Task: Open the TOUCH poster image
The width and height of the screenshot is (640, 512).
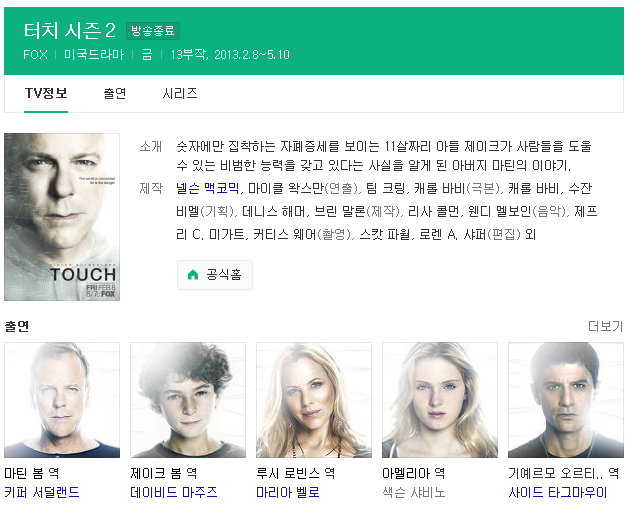Action: pos(62,217)
